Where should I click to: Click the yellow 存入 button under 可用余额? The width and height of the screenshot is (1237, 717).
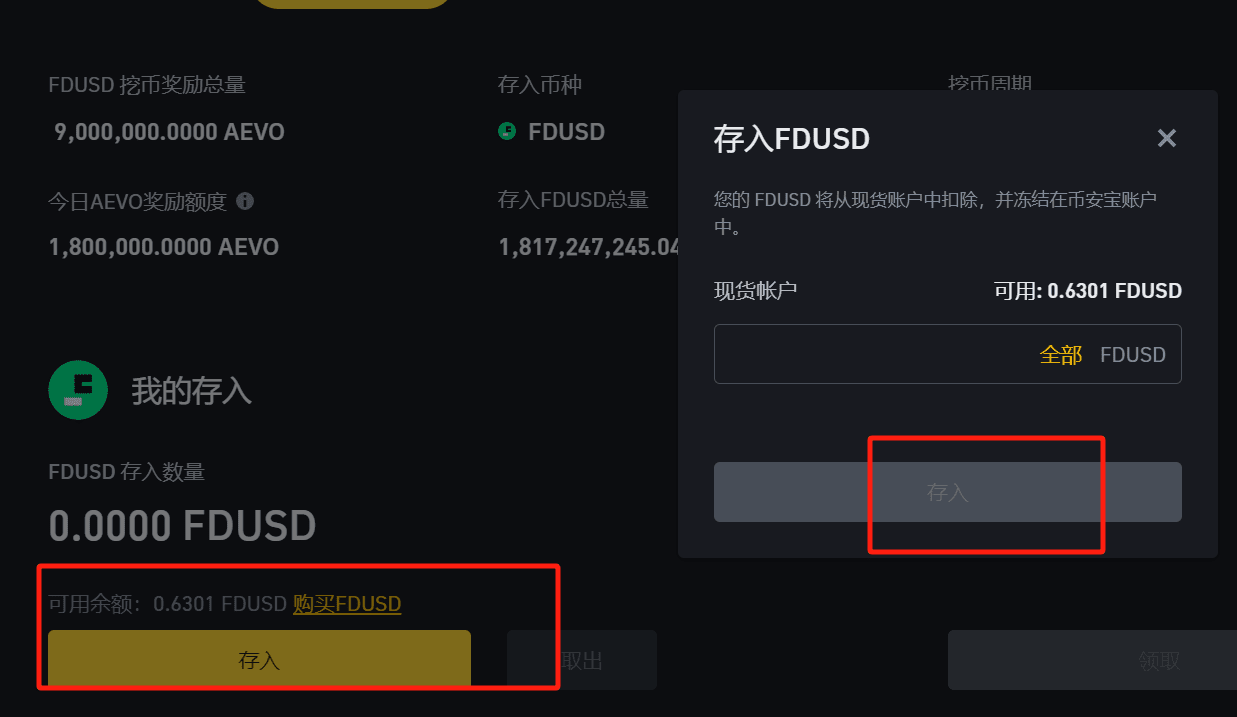pos(259,660)
